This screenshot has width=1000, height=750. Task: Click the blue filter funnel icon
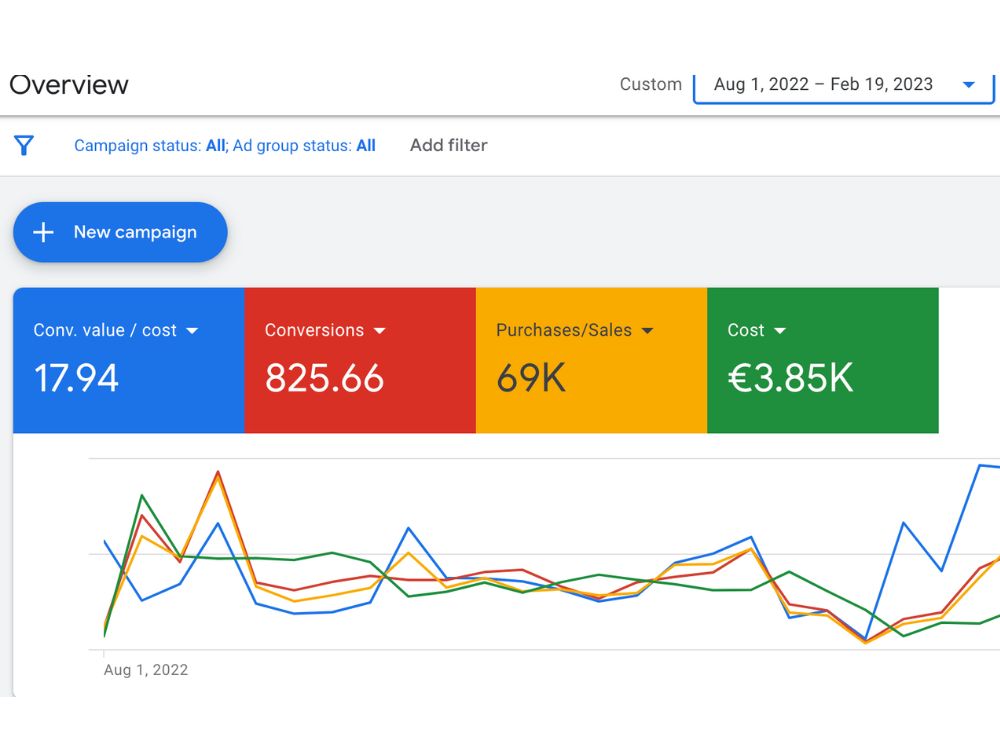click(x=24, y=145)
